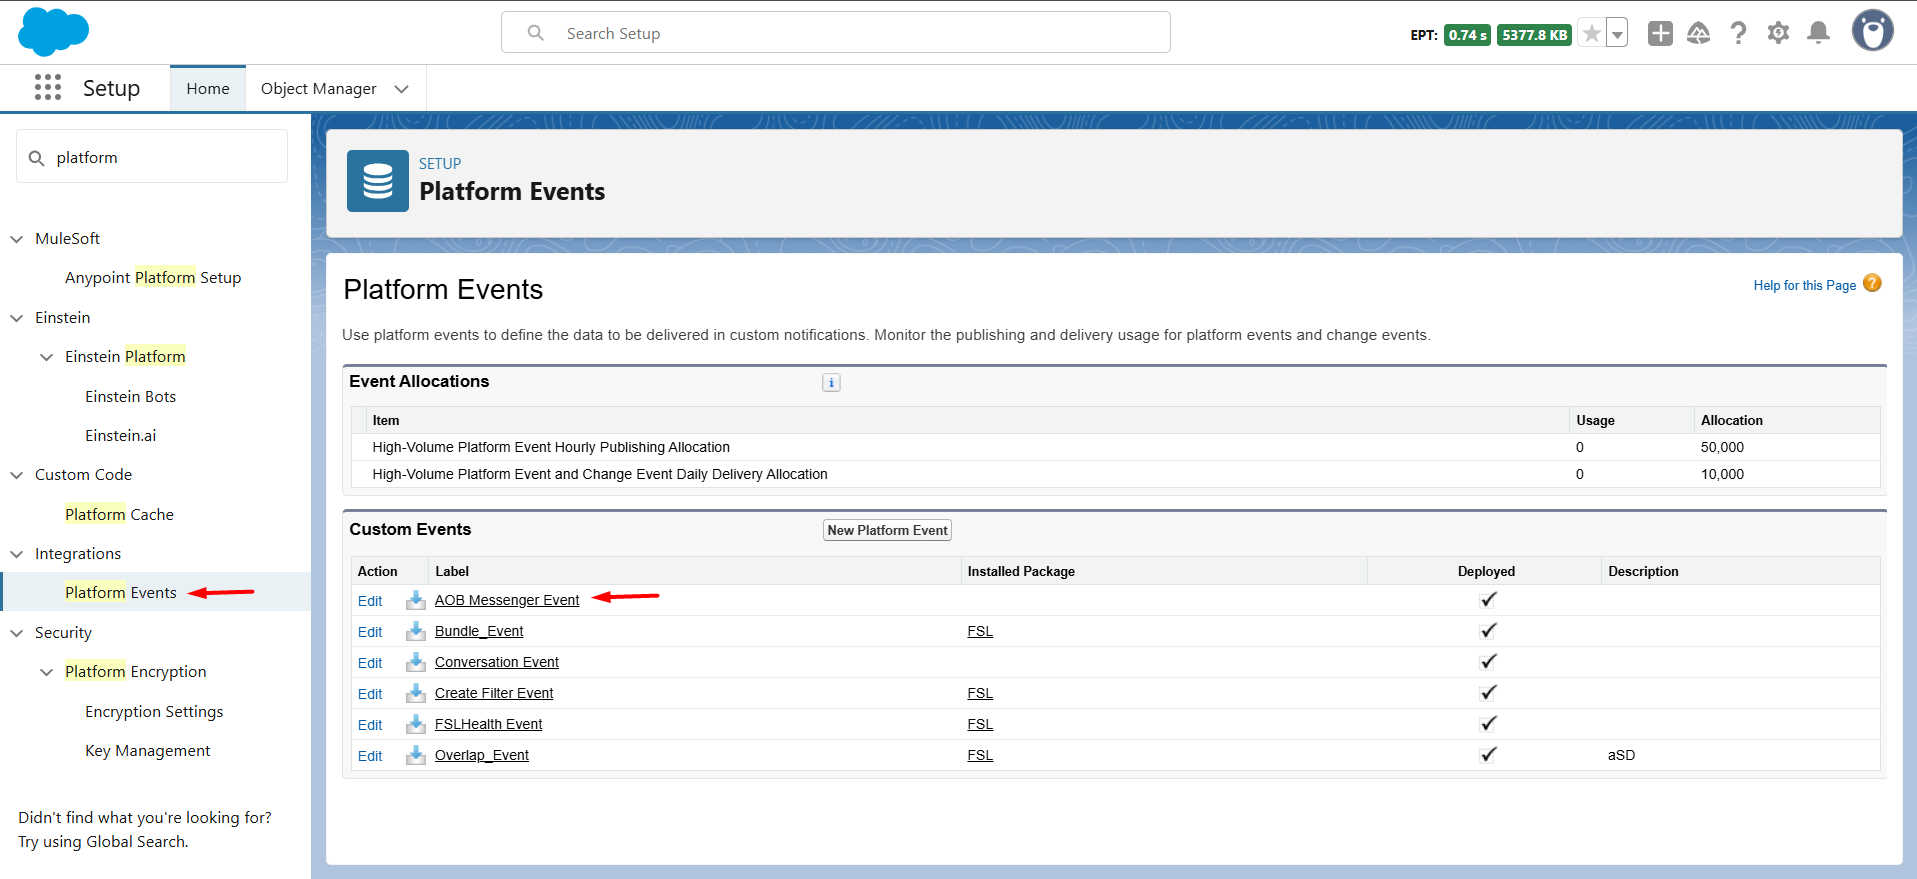1917x879 pixels.
Task: Open Anypoint Platform Setup
Action: (x=153, y=277)
